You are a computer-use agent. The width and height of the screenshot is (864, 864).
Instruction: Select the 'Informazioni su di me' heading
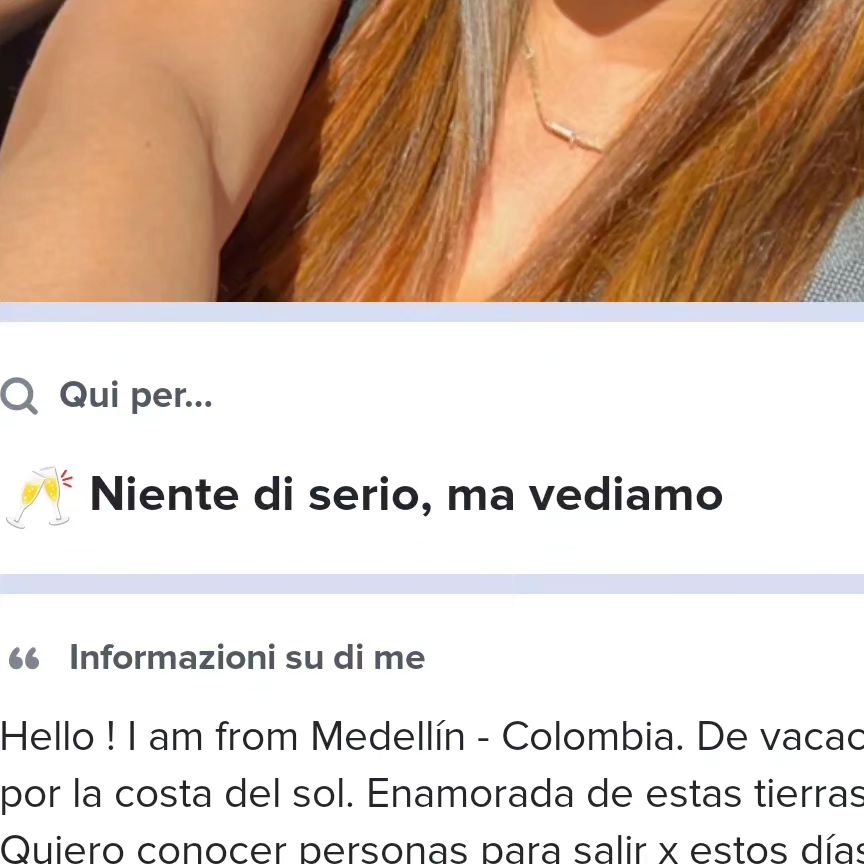click(x=247, y=657)
